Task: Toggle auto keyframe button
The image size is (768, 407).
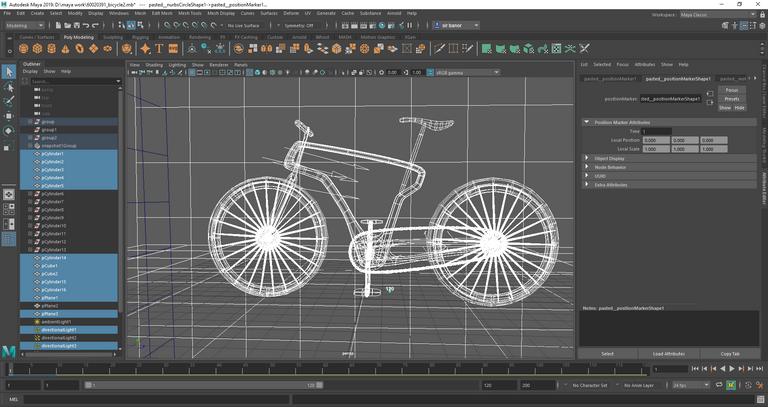Action: point(731,384)
